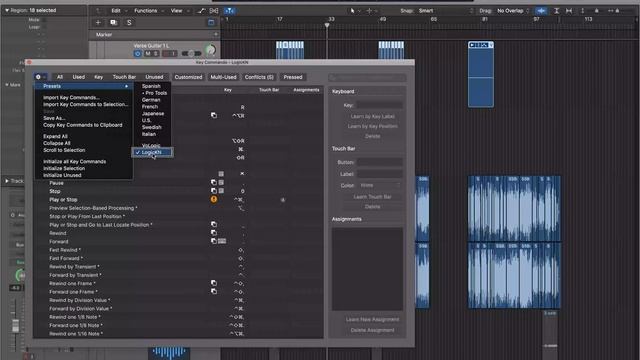Show global tracks using the header icon
This screenshot has height=360, width=640.
pyautogui.click(x=211, y=22)
